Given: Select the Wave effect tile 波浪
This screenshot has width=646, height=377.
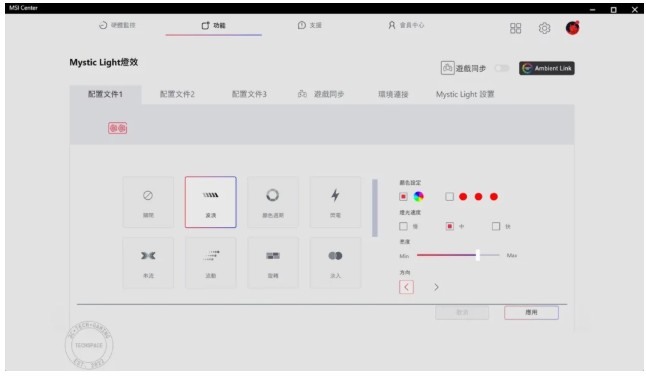Looking at the screenshot, I should (211, 202).
